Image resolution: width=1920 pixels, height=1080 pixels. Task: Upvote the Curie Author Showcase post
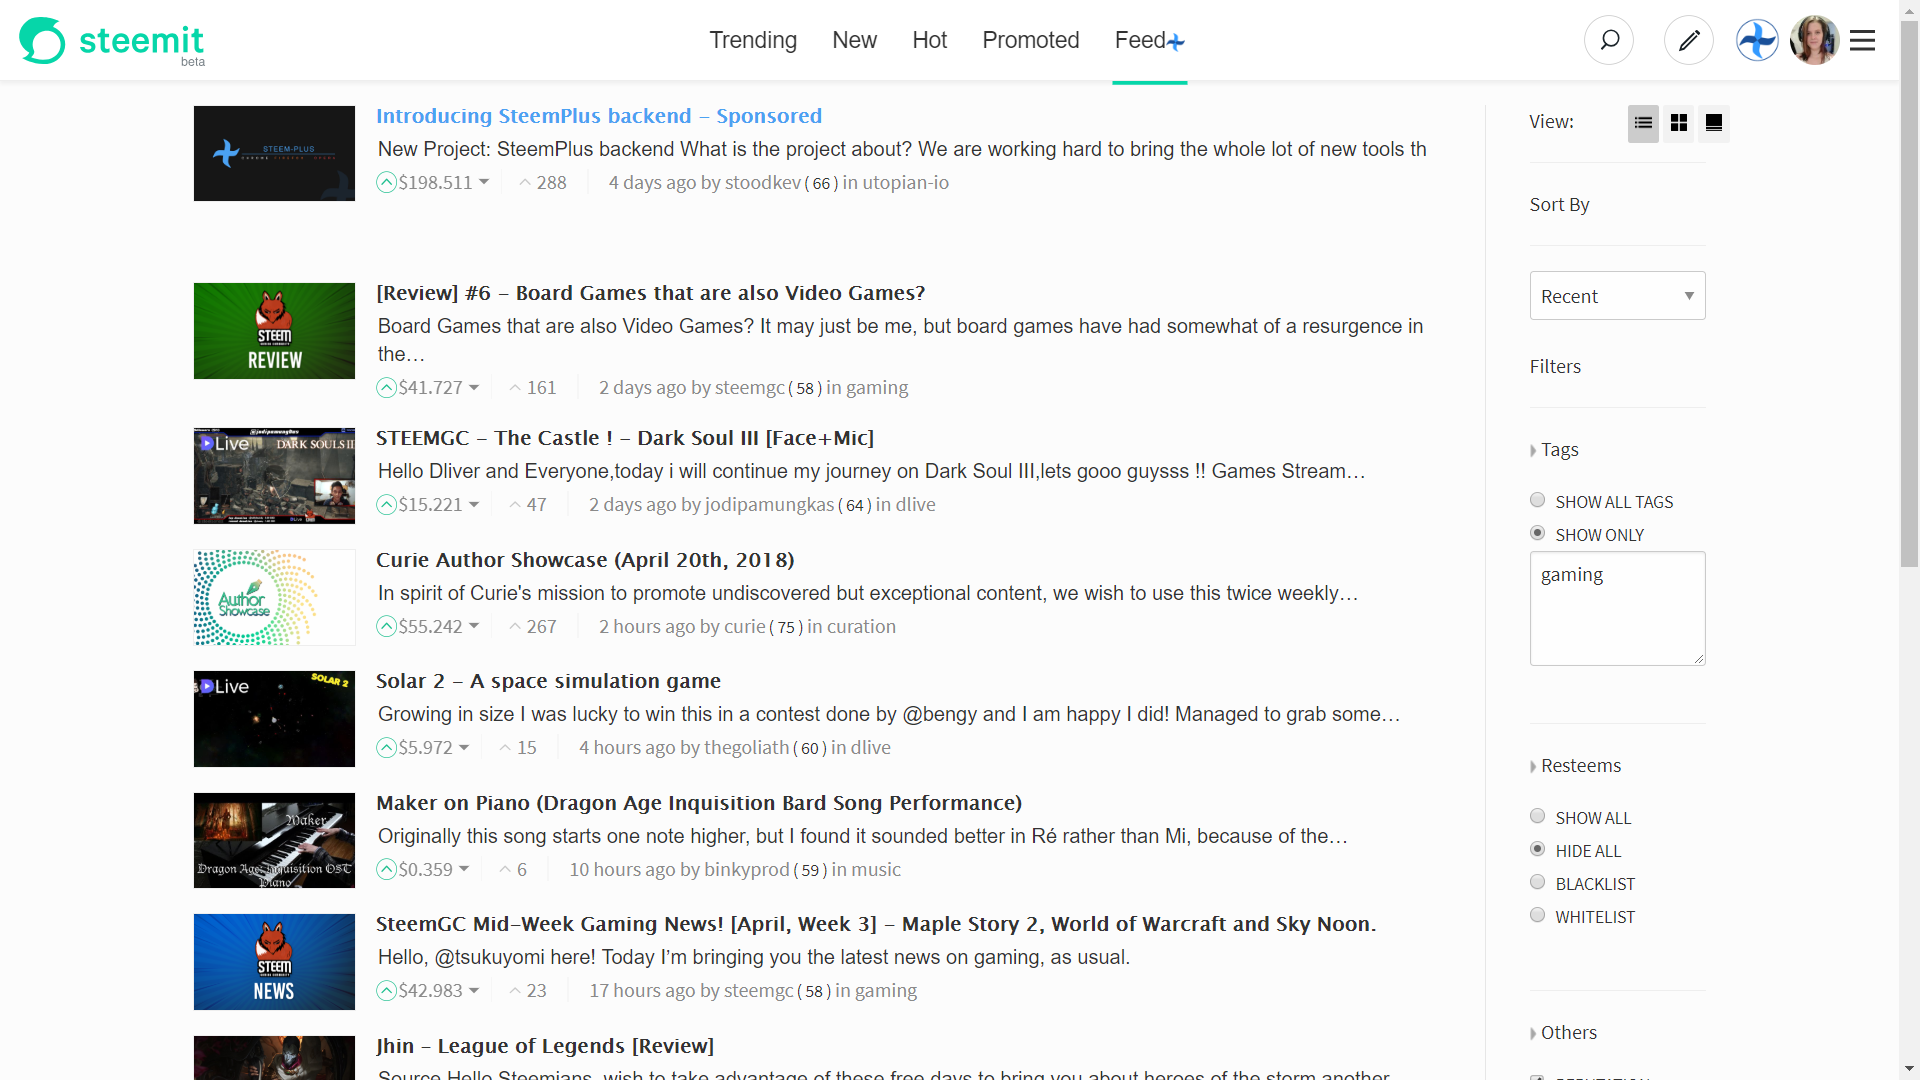point(386,626)
